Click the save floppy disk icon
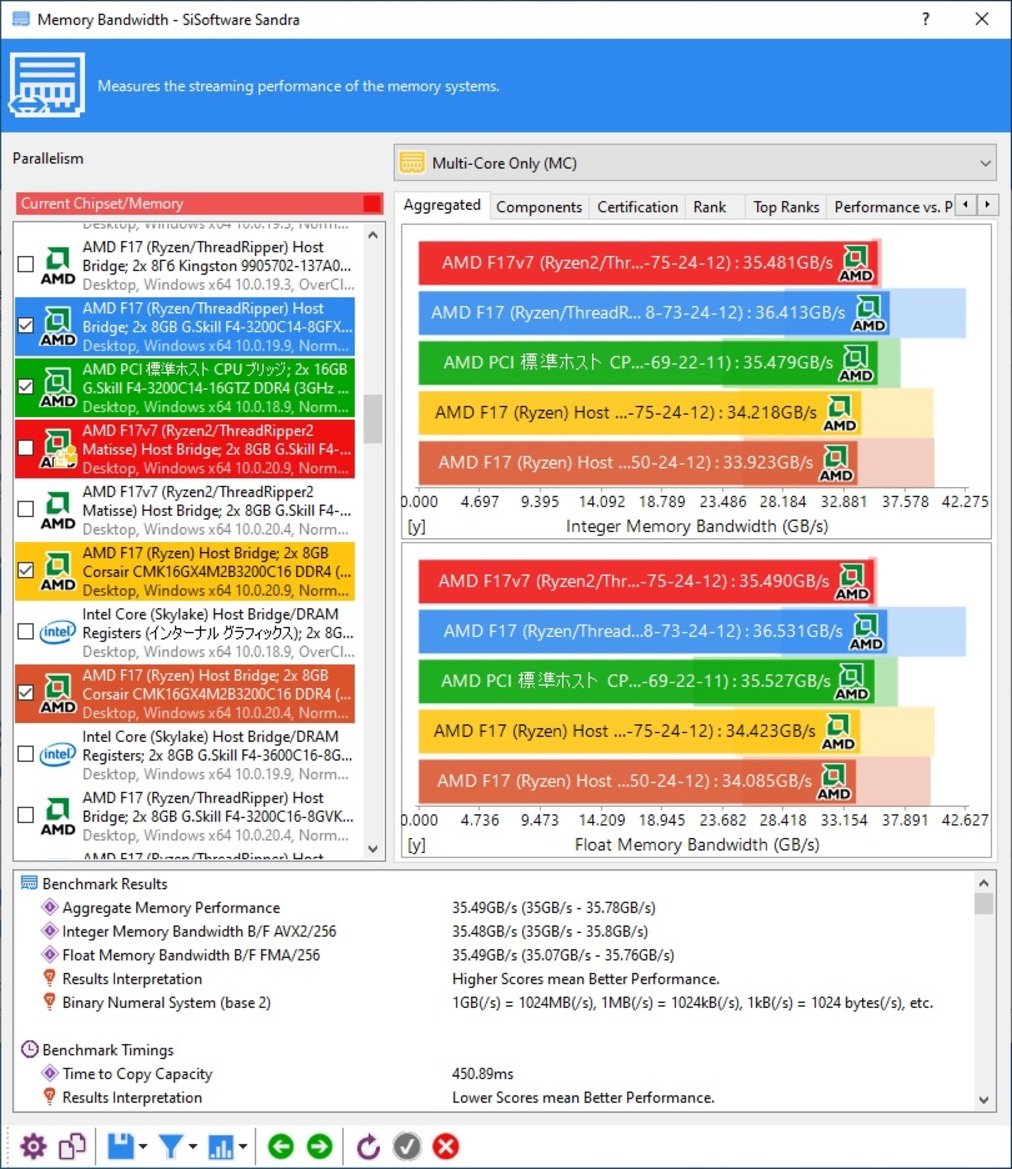Image resolution: width=1012 pixels, height=1169 pixels. (120, 1146)
